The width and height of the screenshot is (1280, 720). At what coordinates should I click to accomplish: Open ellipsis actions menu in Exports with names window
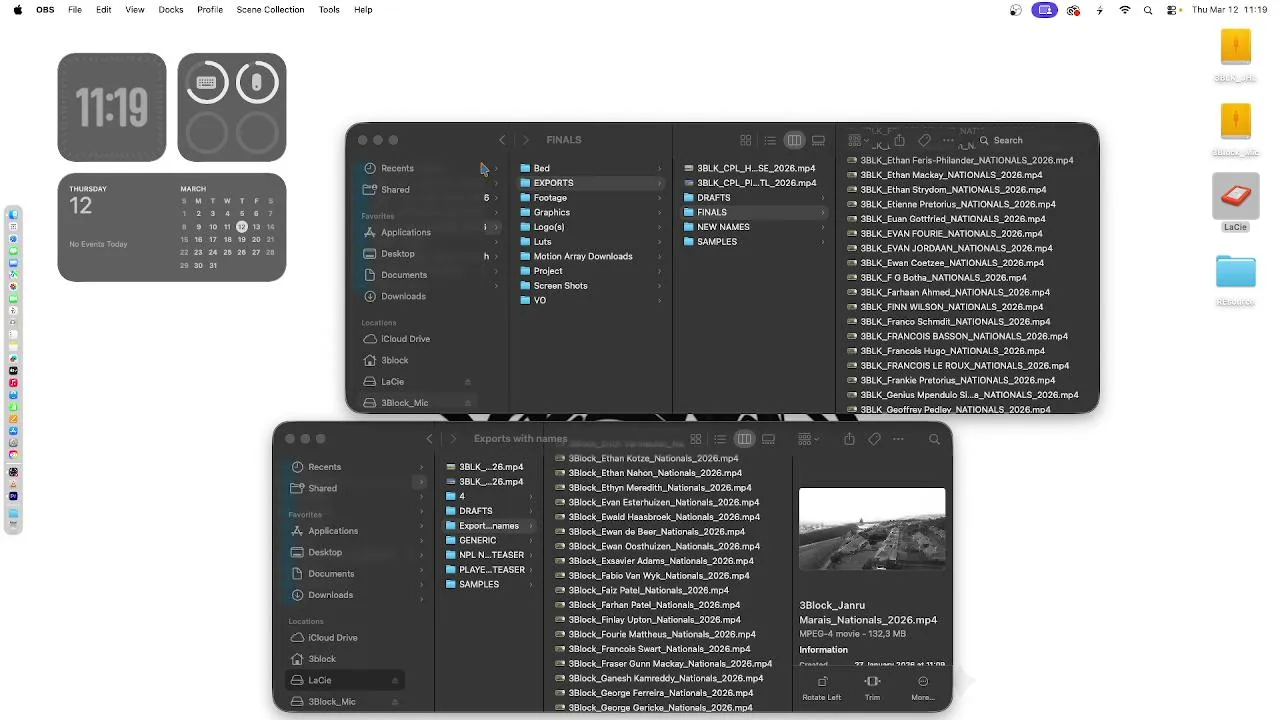[898, 439]
